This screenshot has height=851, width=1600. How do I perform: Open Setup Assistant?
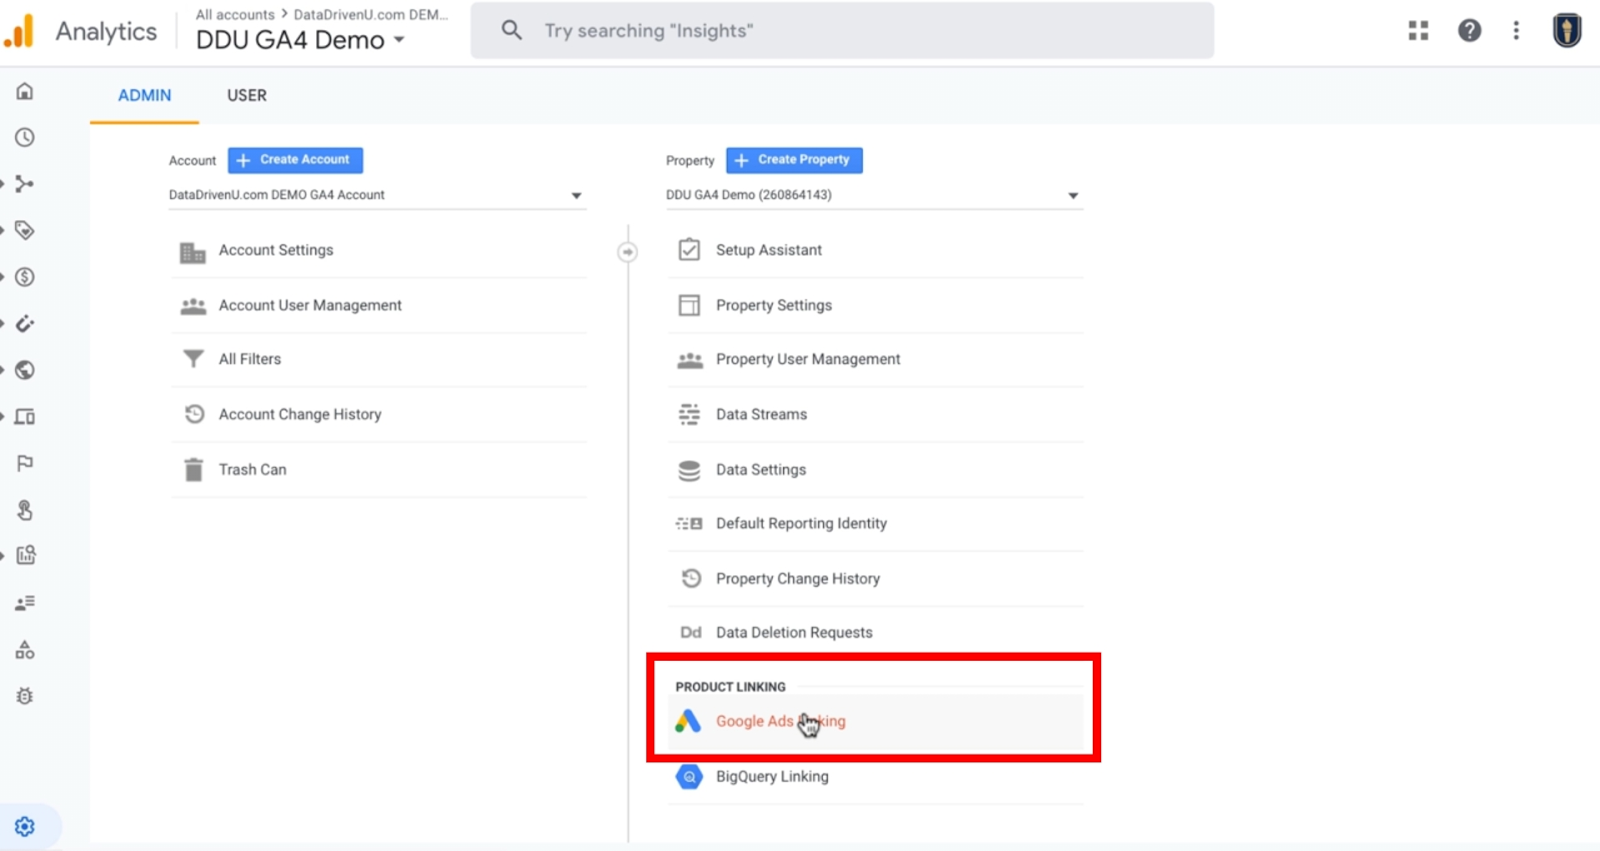pyautogui.click(x=875, y=250)
